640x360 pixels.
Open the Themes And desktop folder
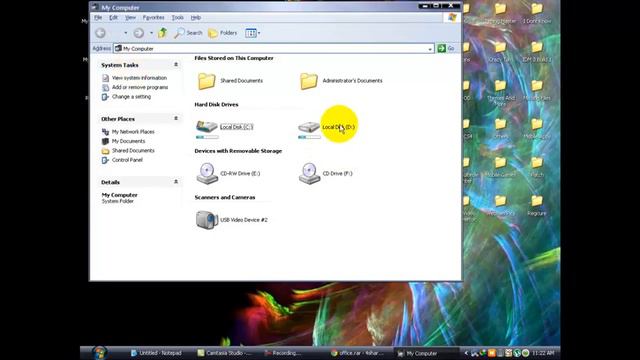tap(501, 92)
